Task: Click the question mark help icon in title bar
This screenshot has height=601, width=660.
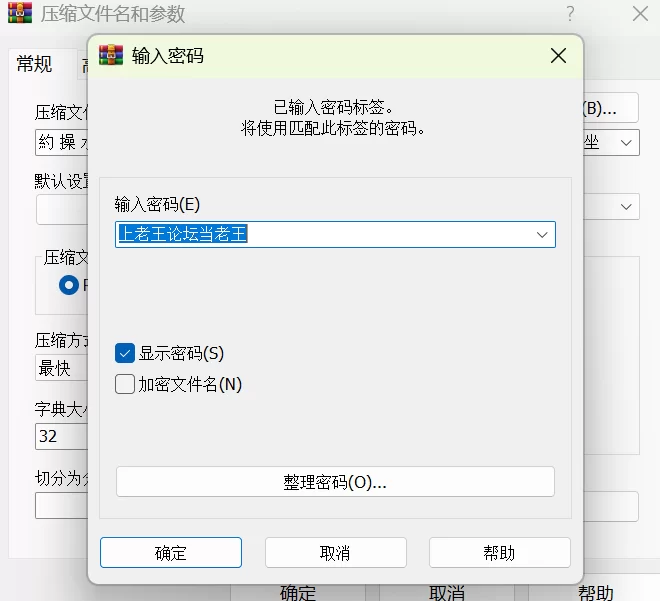Action: point(570,15)
